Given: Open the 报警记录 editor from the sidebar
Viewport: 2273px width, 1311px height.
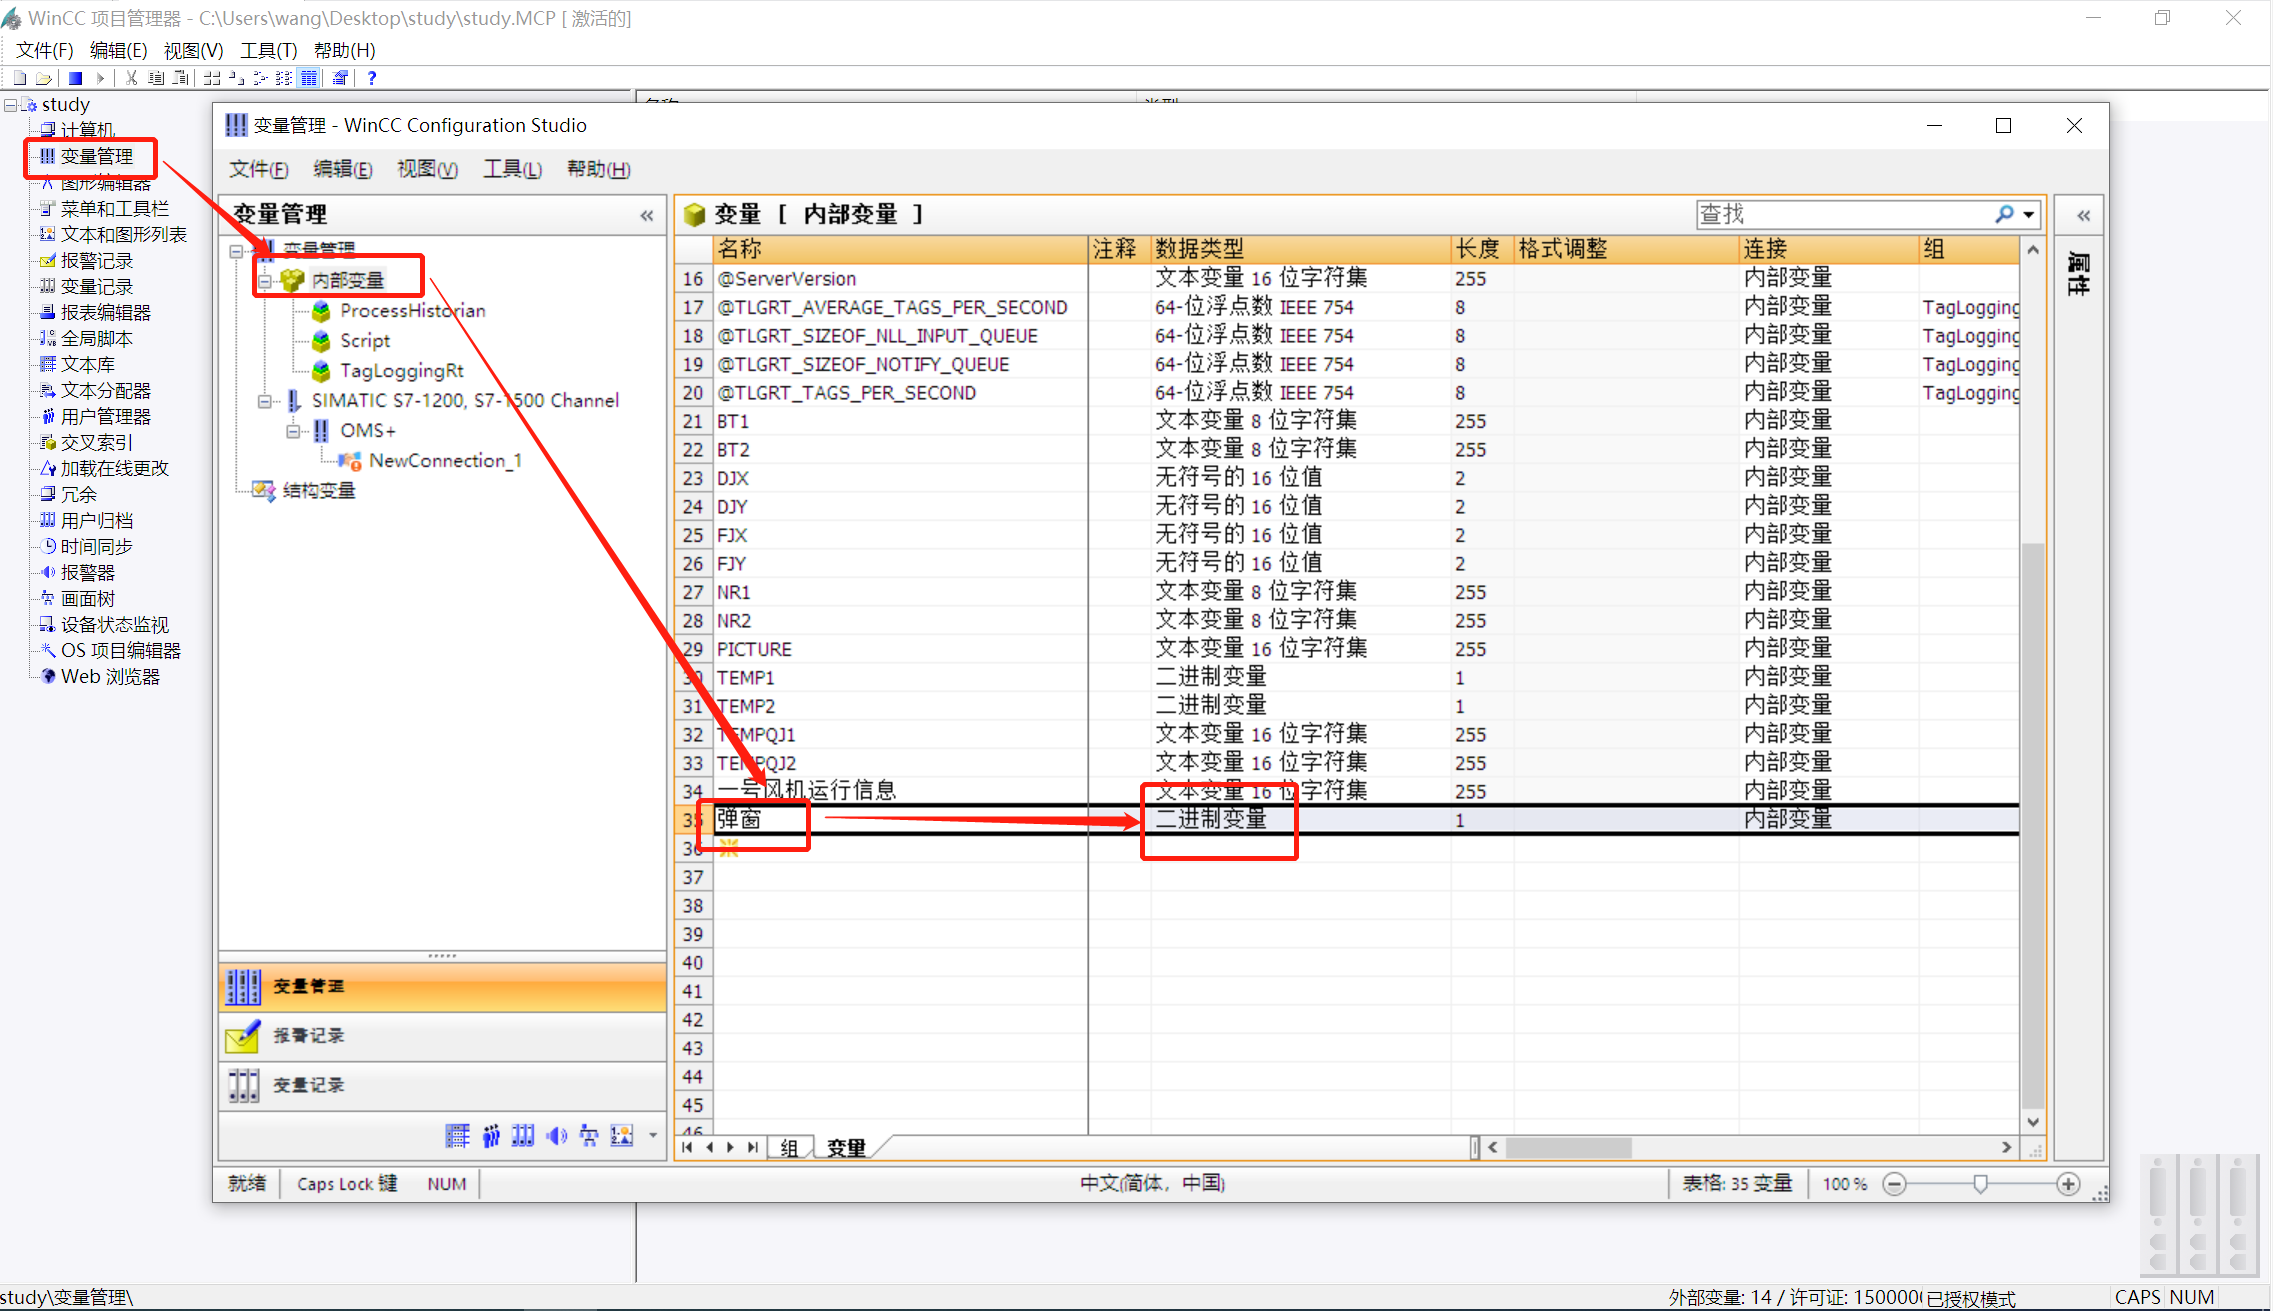Looking at the screenshot, I should tap(46, 260).
